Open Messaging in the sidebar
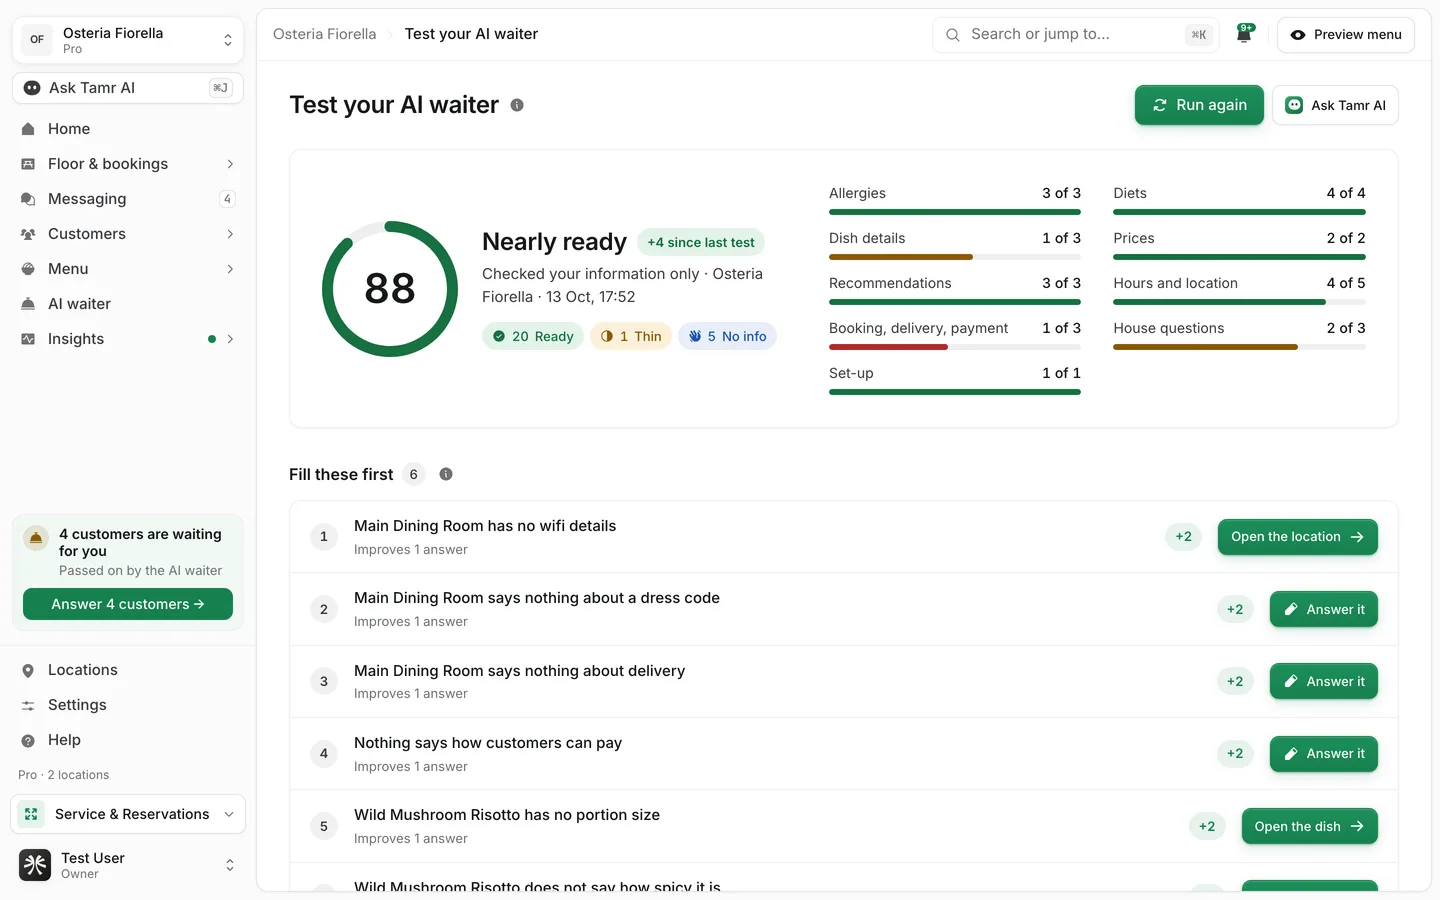The height and width of the screenshot is (900, 1440). click(128, 199)
